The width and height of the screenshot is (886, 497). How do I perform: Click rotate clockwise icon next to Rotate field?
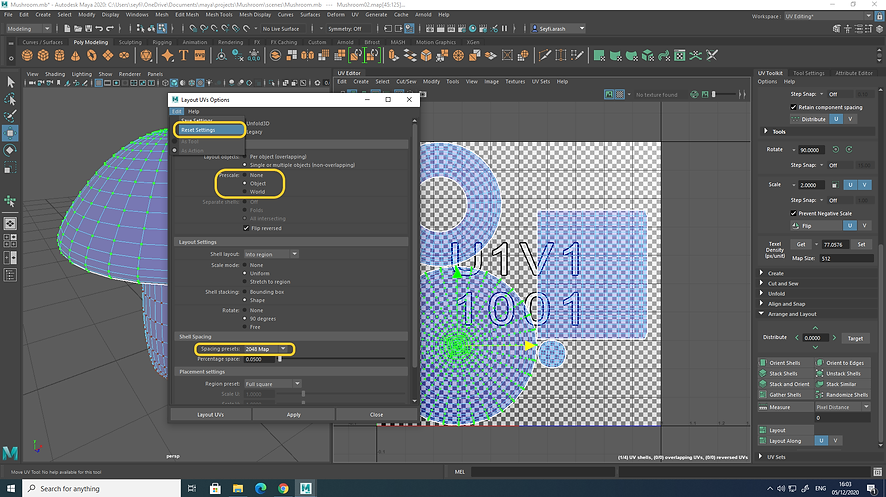tap(849, 150)
